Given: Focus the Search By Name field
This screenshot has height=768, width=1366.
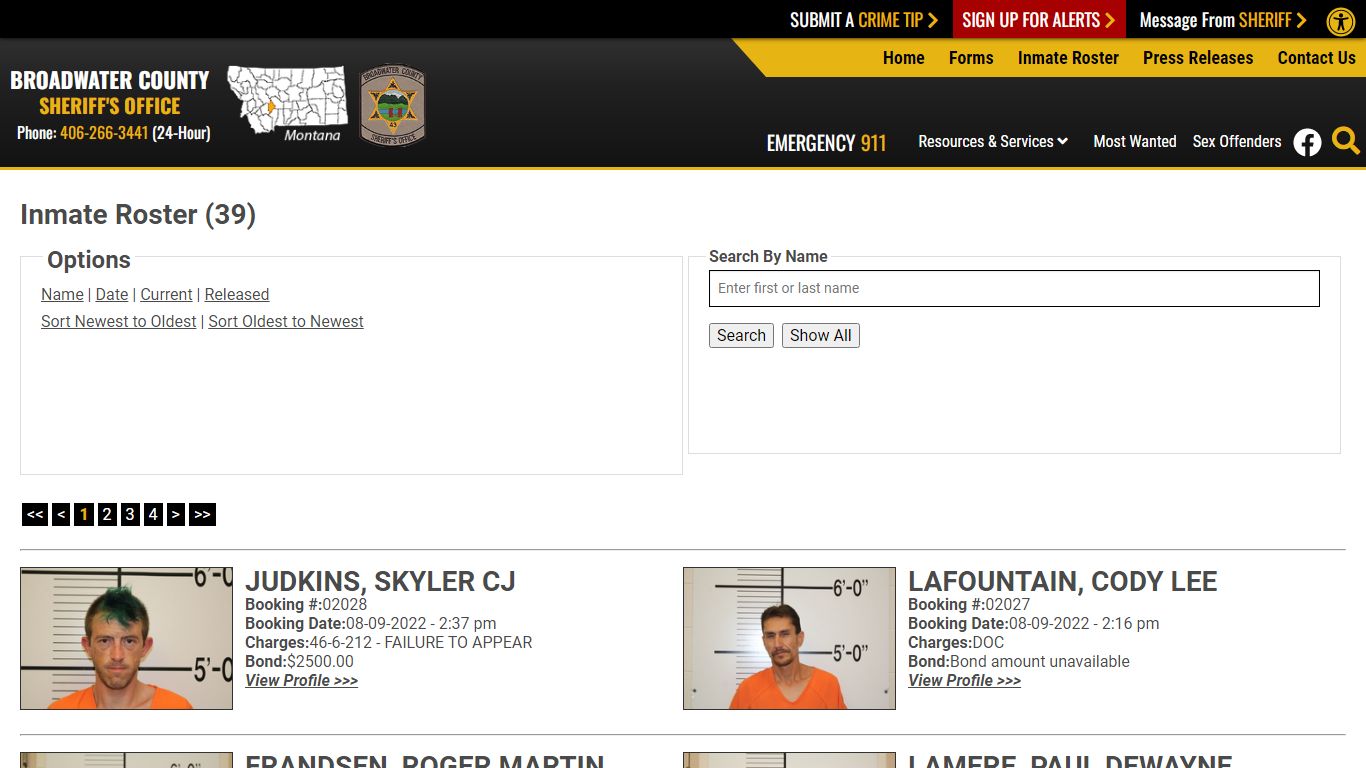Looking at the screenshot, I should pos(1014,288).
